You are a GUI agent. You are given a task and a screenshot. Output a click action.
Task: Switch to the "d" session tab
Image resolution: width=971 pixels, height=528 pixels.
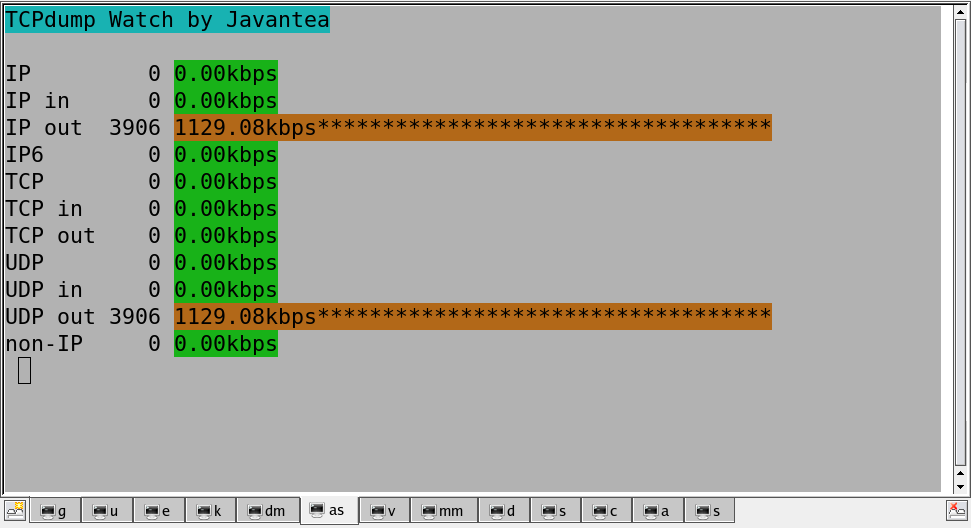click(503, 511)
